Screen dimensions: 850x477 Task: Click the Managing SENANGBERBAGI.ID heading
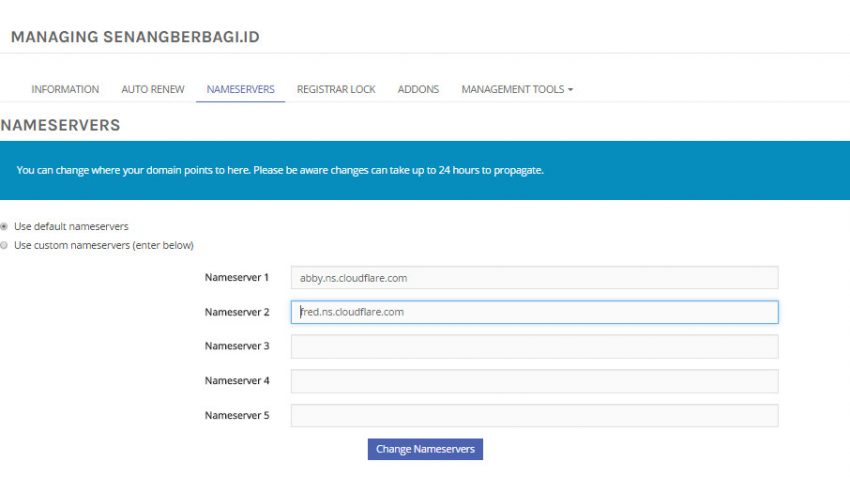(x=135, y=37)
